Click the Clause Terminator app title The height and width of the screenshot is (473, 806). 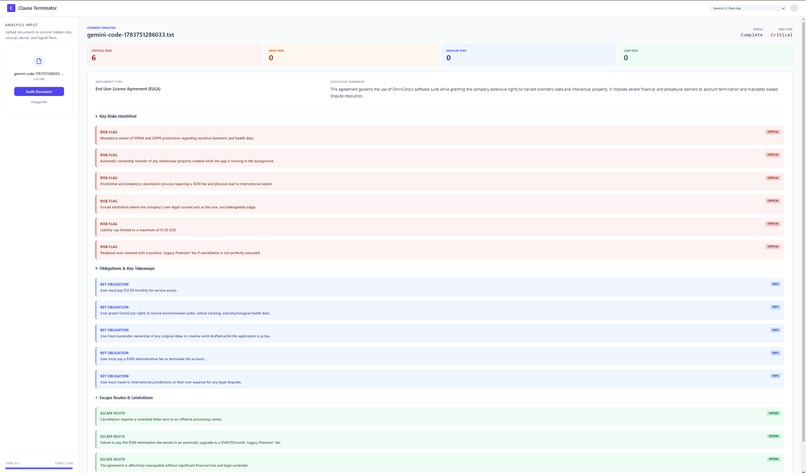coord(38,8)
